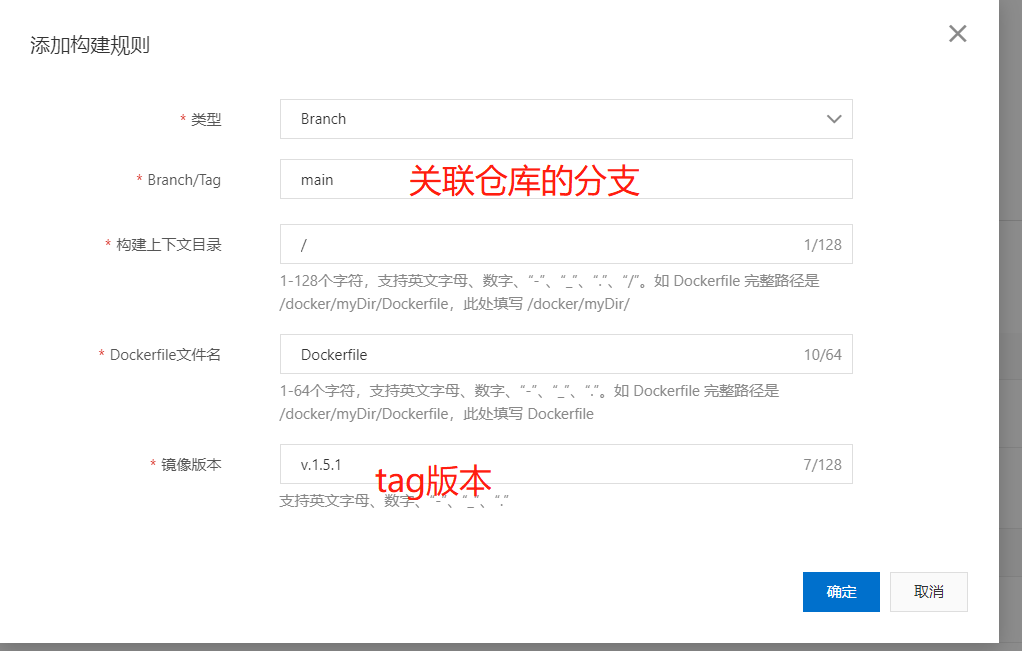
Task: Click the chevron arrow in the 类型 selector
Action: (x=834, y=119)
